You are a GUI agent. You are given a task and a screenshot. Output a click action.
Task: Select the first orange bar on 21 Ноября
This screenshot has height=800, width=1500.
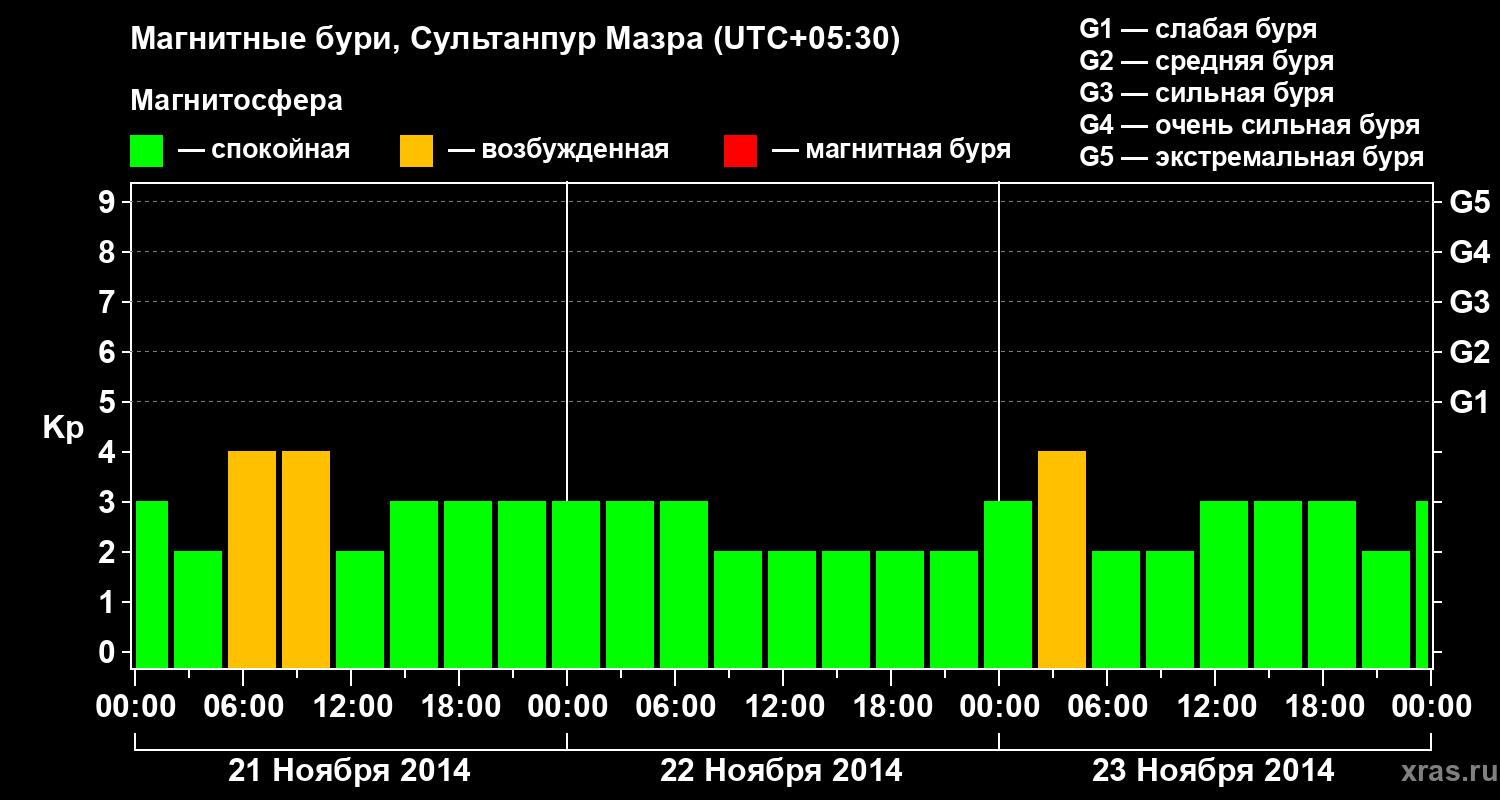[x=252, y=560]
